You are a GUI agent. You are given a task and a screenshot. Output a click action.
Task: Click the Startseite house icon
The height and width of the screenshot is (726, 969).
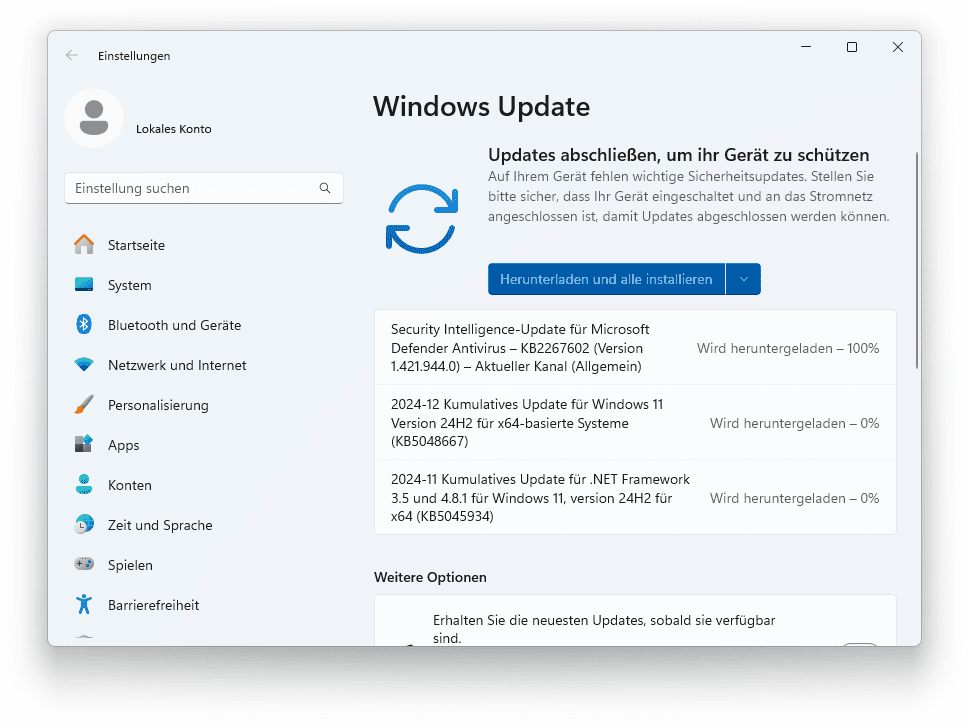tap(84, 245)
